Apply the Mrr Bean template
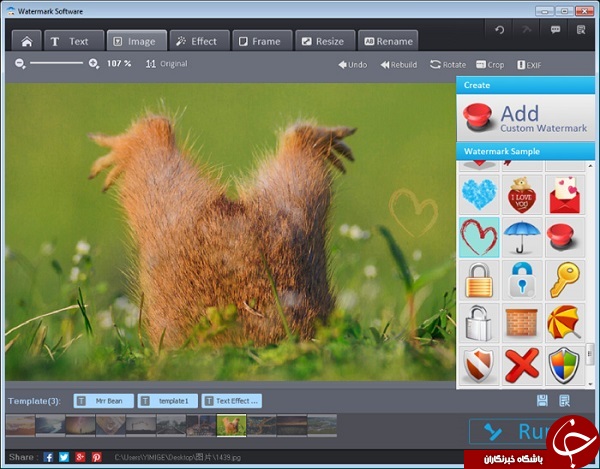Image resolution: width=600 pixels, height=469 pixels. [x=104, y=401]
